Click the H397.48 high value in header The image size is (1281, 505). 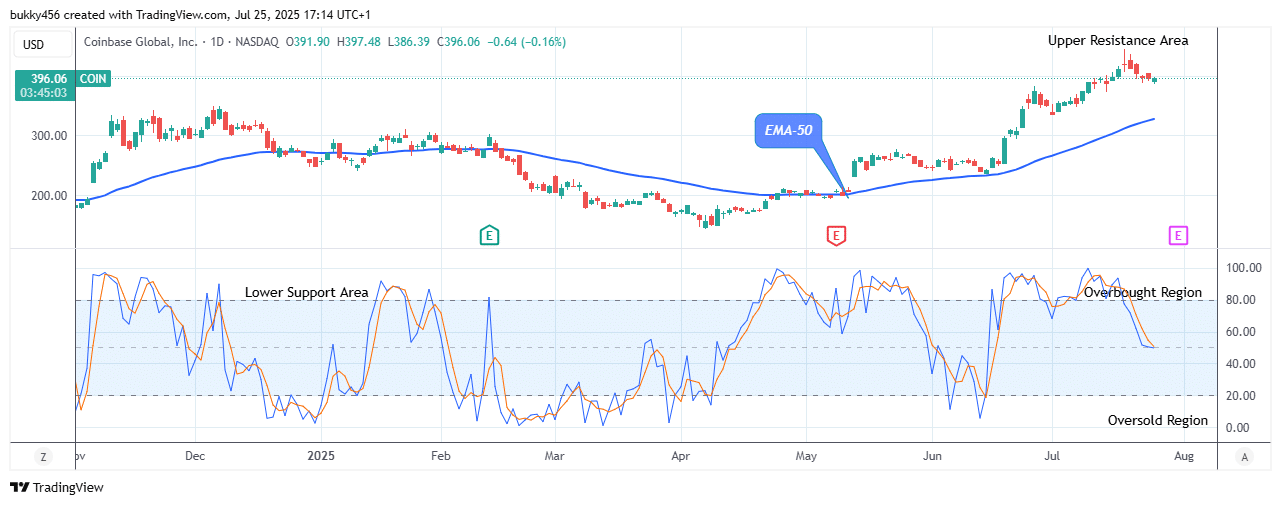pyautogui.click(x=360, y=42)
